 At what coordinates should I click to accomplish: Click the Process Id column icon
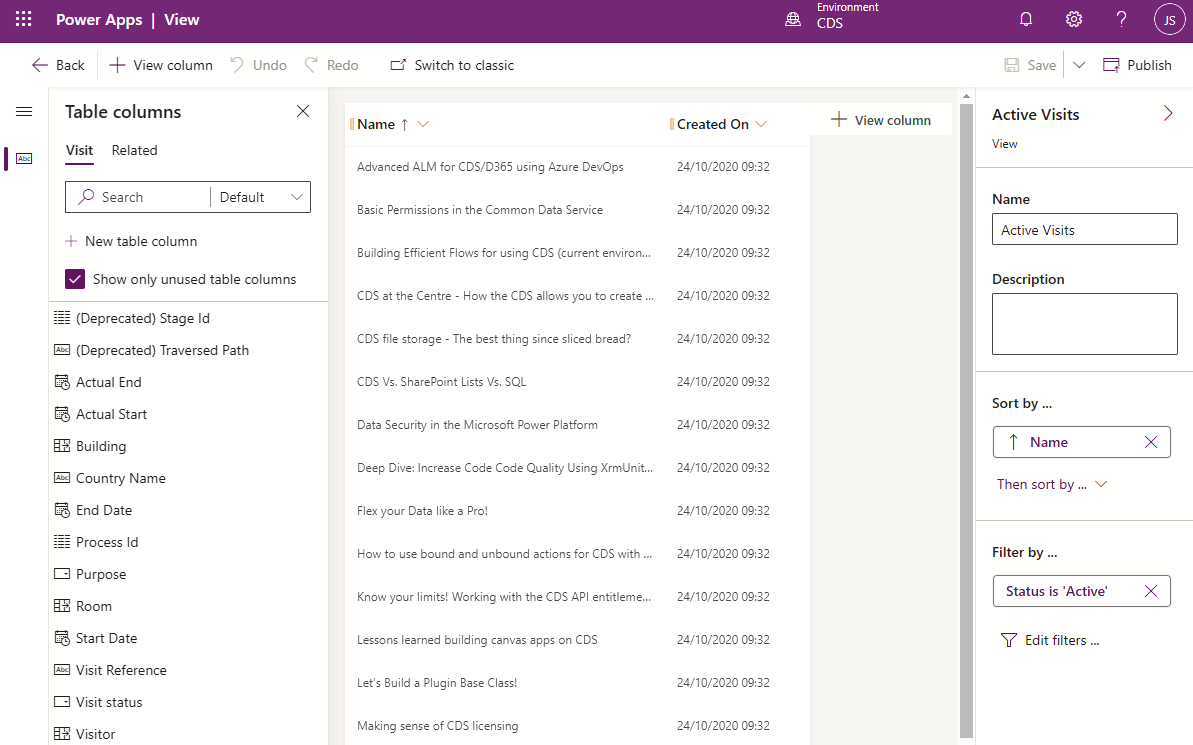[62, 542]
